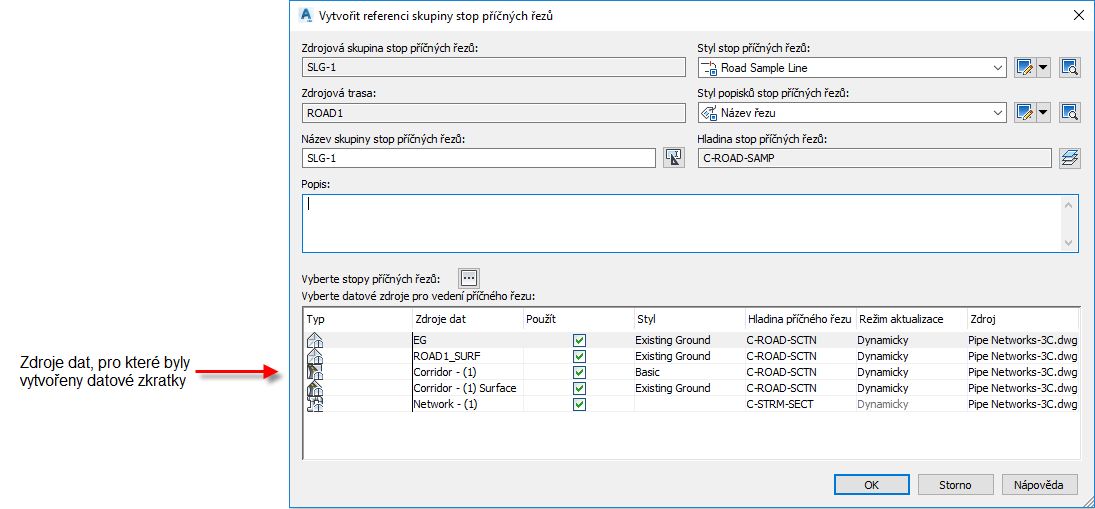Click the Storno button
Screen dimensions: 1095x509
point(955,485)
